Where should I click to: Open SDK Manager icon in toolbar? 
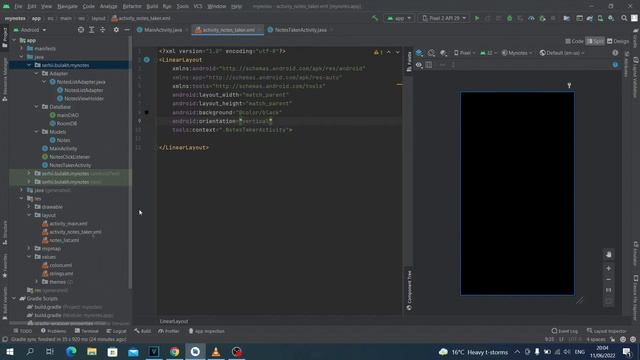611,18
